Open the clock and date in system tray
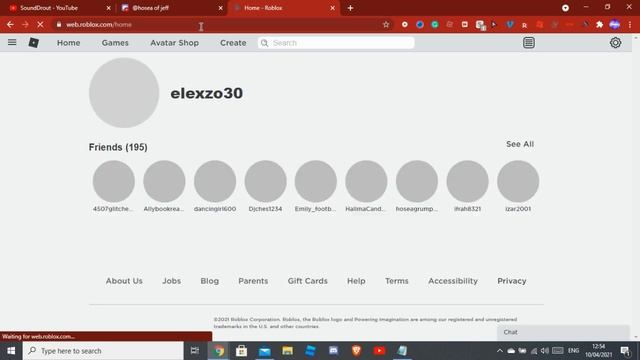 tap(598, 351)
